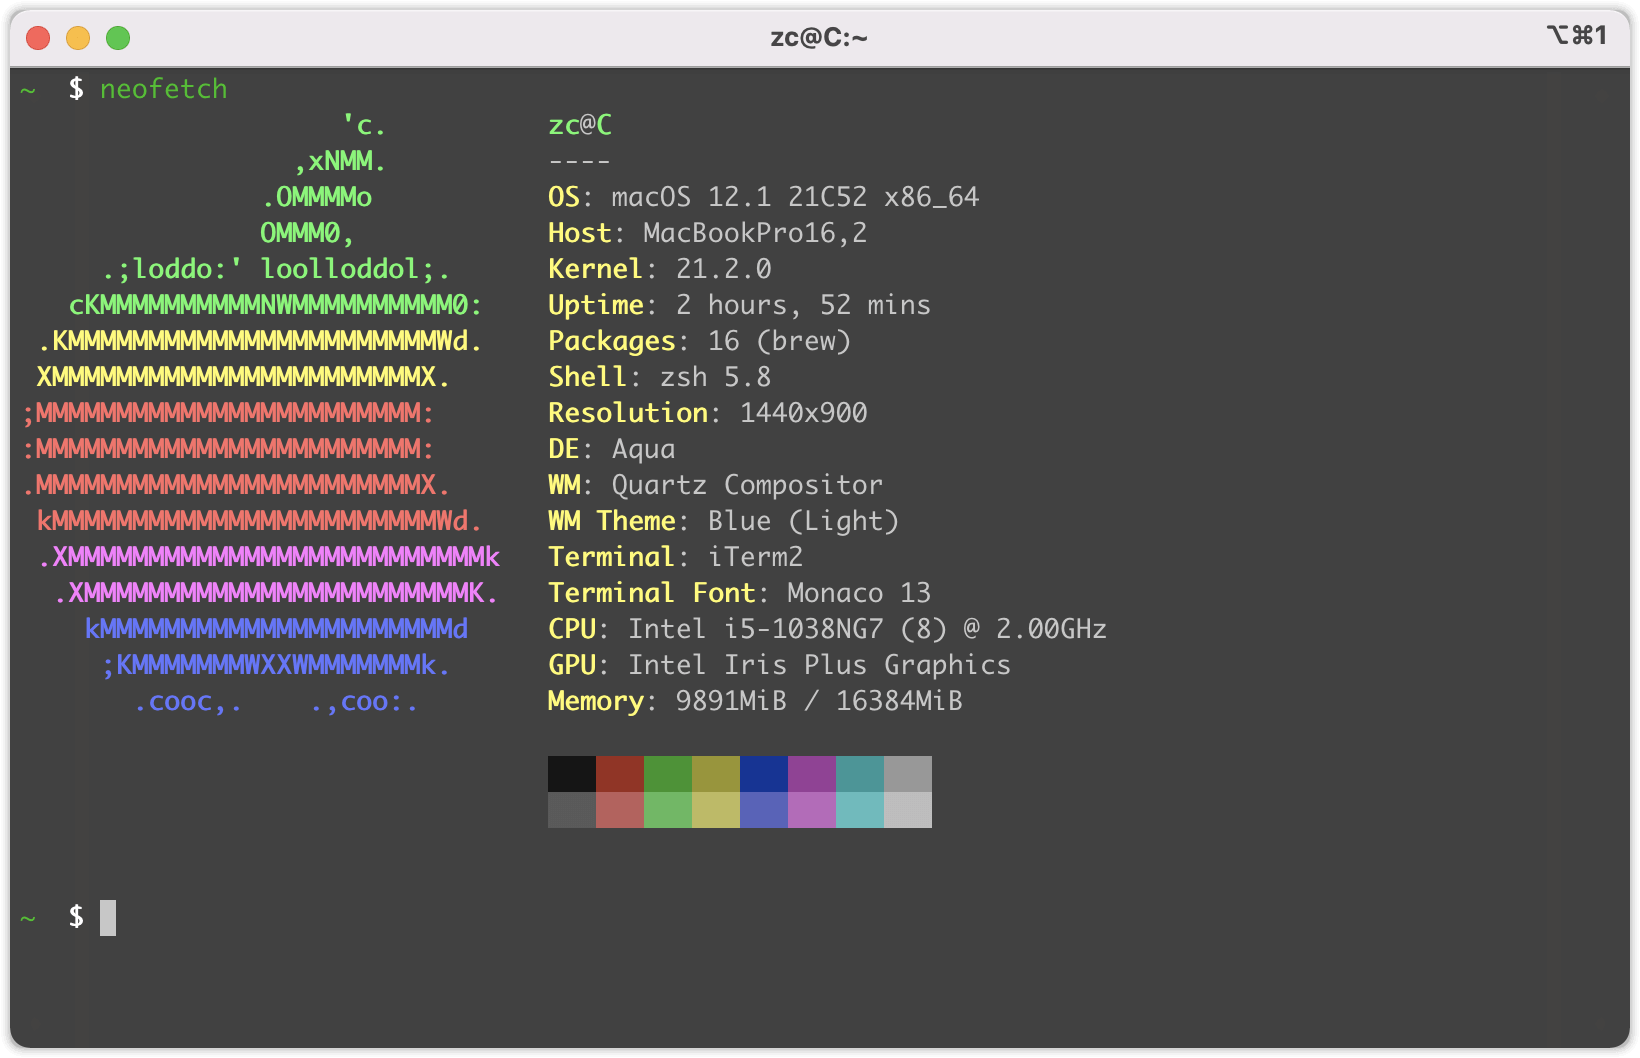Close the iTerm2 window with red button
The image size is (1640, 1058).
tap(38, 38)
